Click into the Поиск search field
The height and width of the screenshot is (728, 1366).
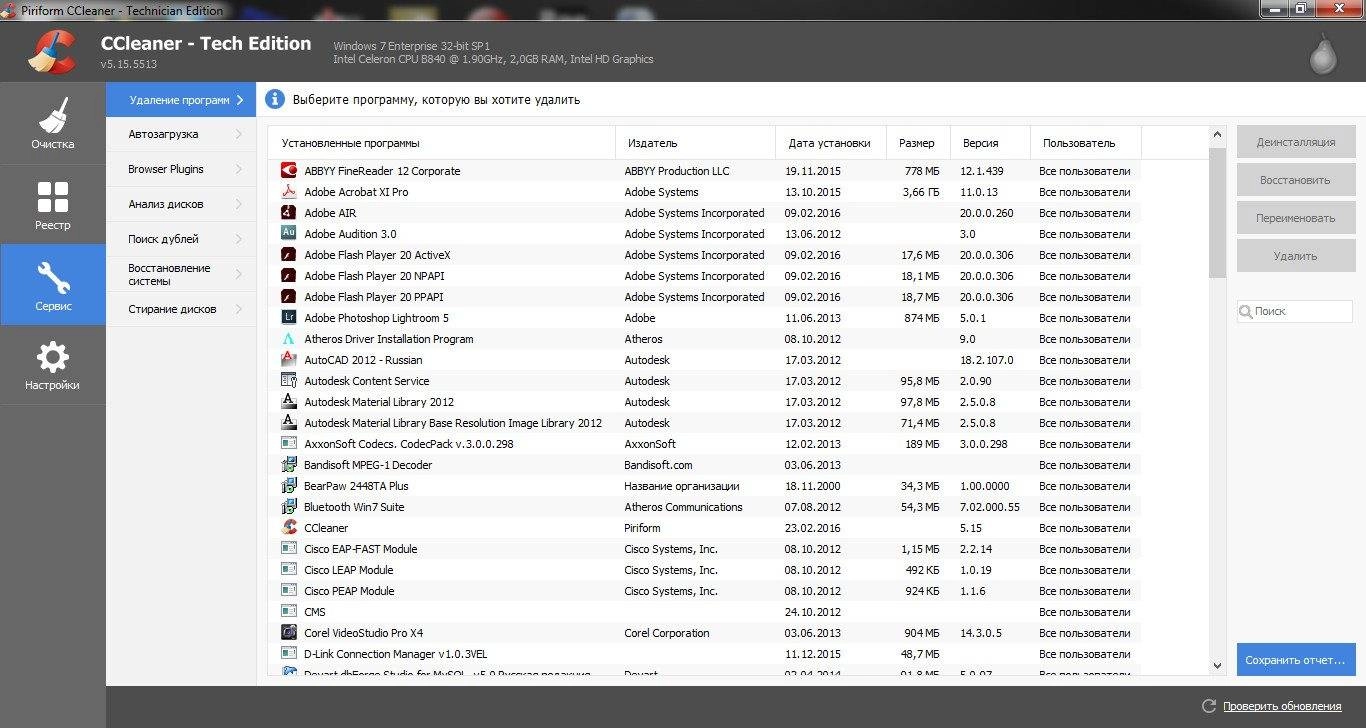click(x=1295, y=311)
